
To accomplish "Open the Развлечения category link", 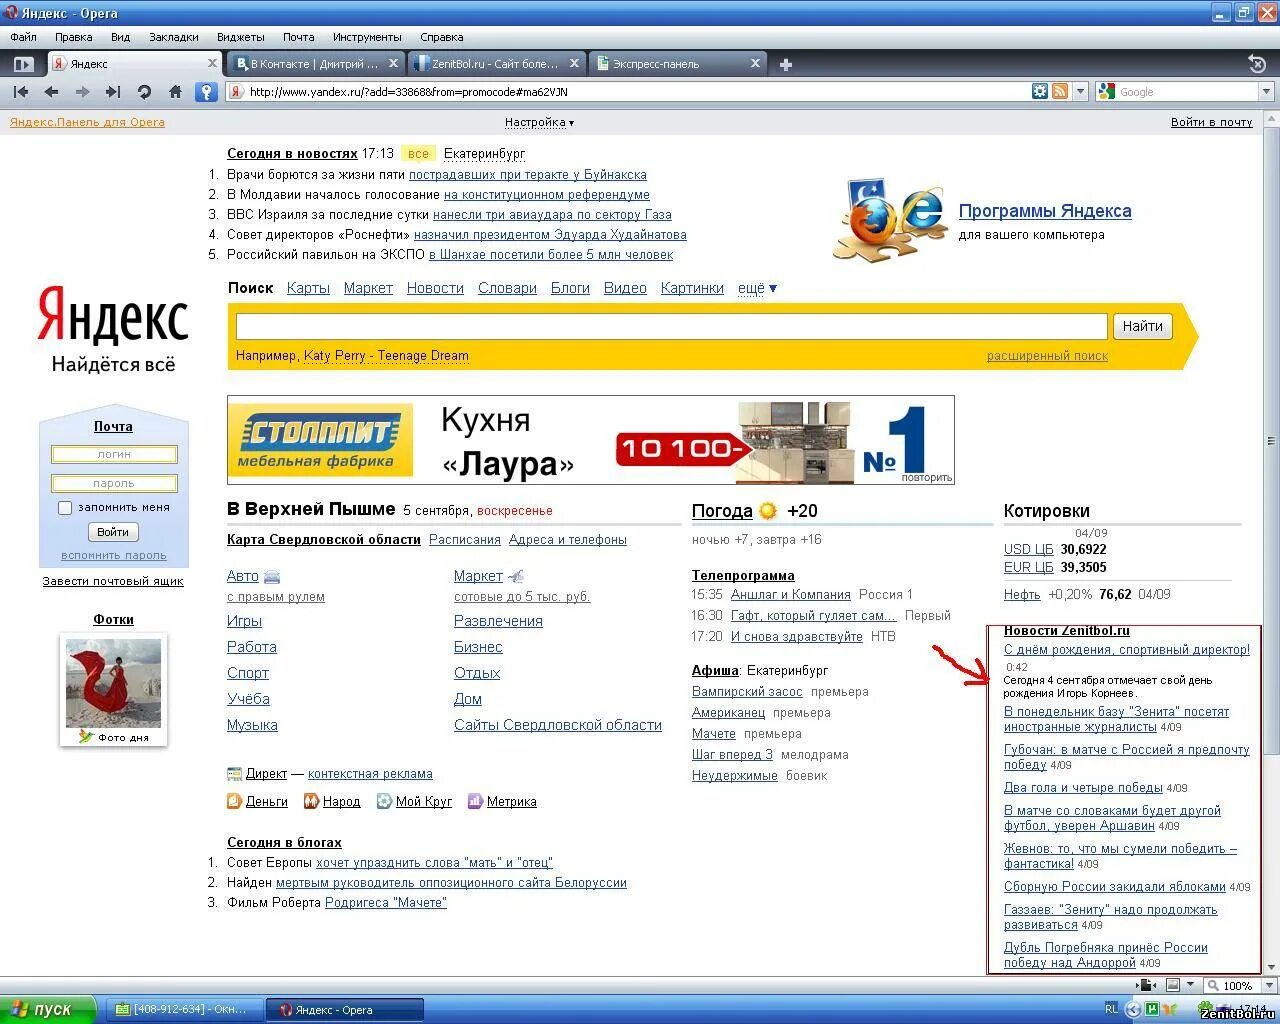I will pyautogui.click(x=498, y=621).
